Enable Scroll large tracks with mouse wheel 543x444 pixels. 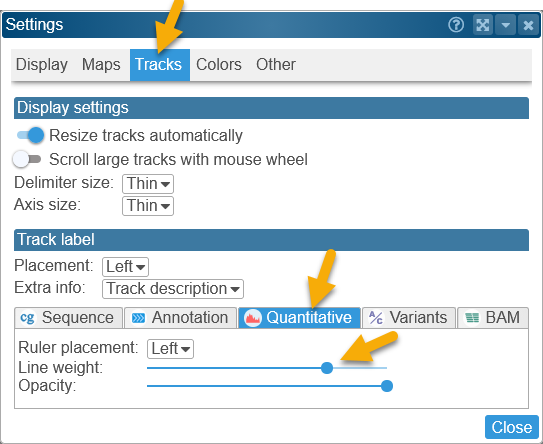pyautogui.click(x=27, y=159)
